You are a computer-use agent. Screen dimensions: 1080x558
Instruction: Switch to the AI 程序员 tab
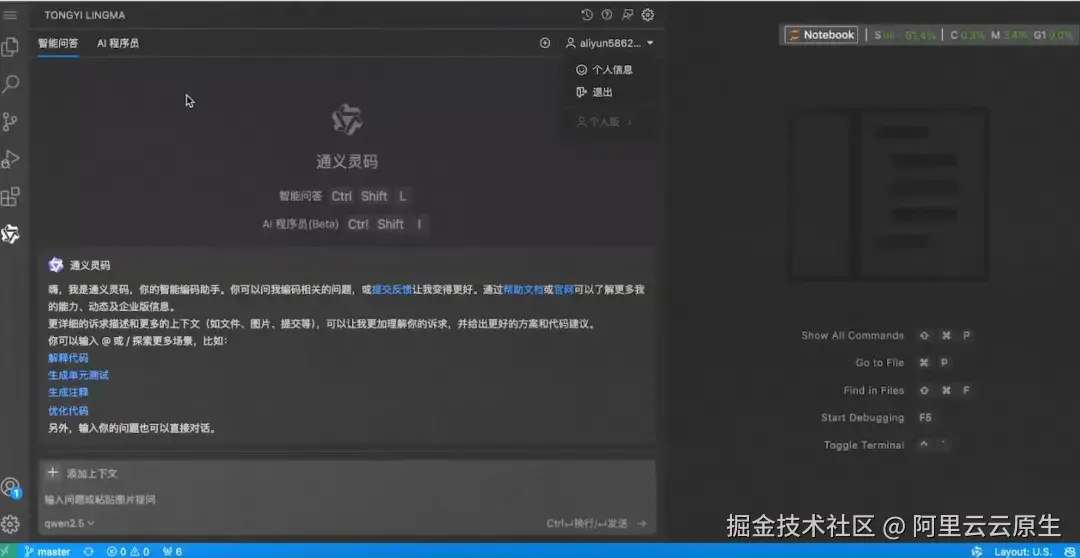(x=118, y=43)
